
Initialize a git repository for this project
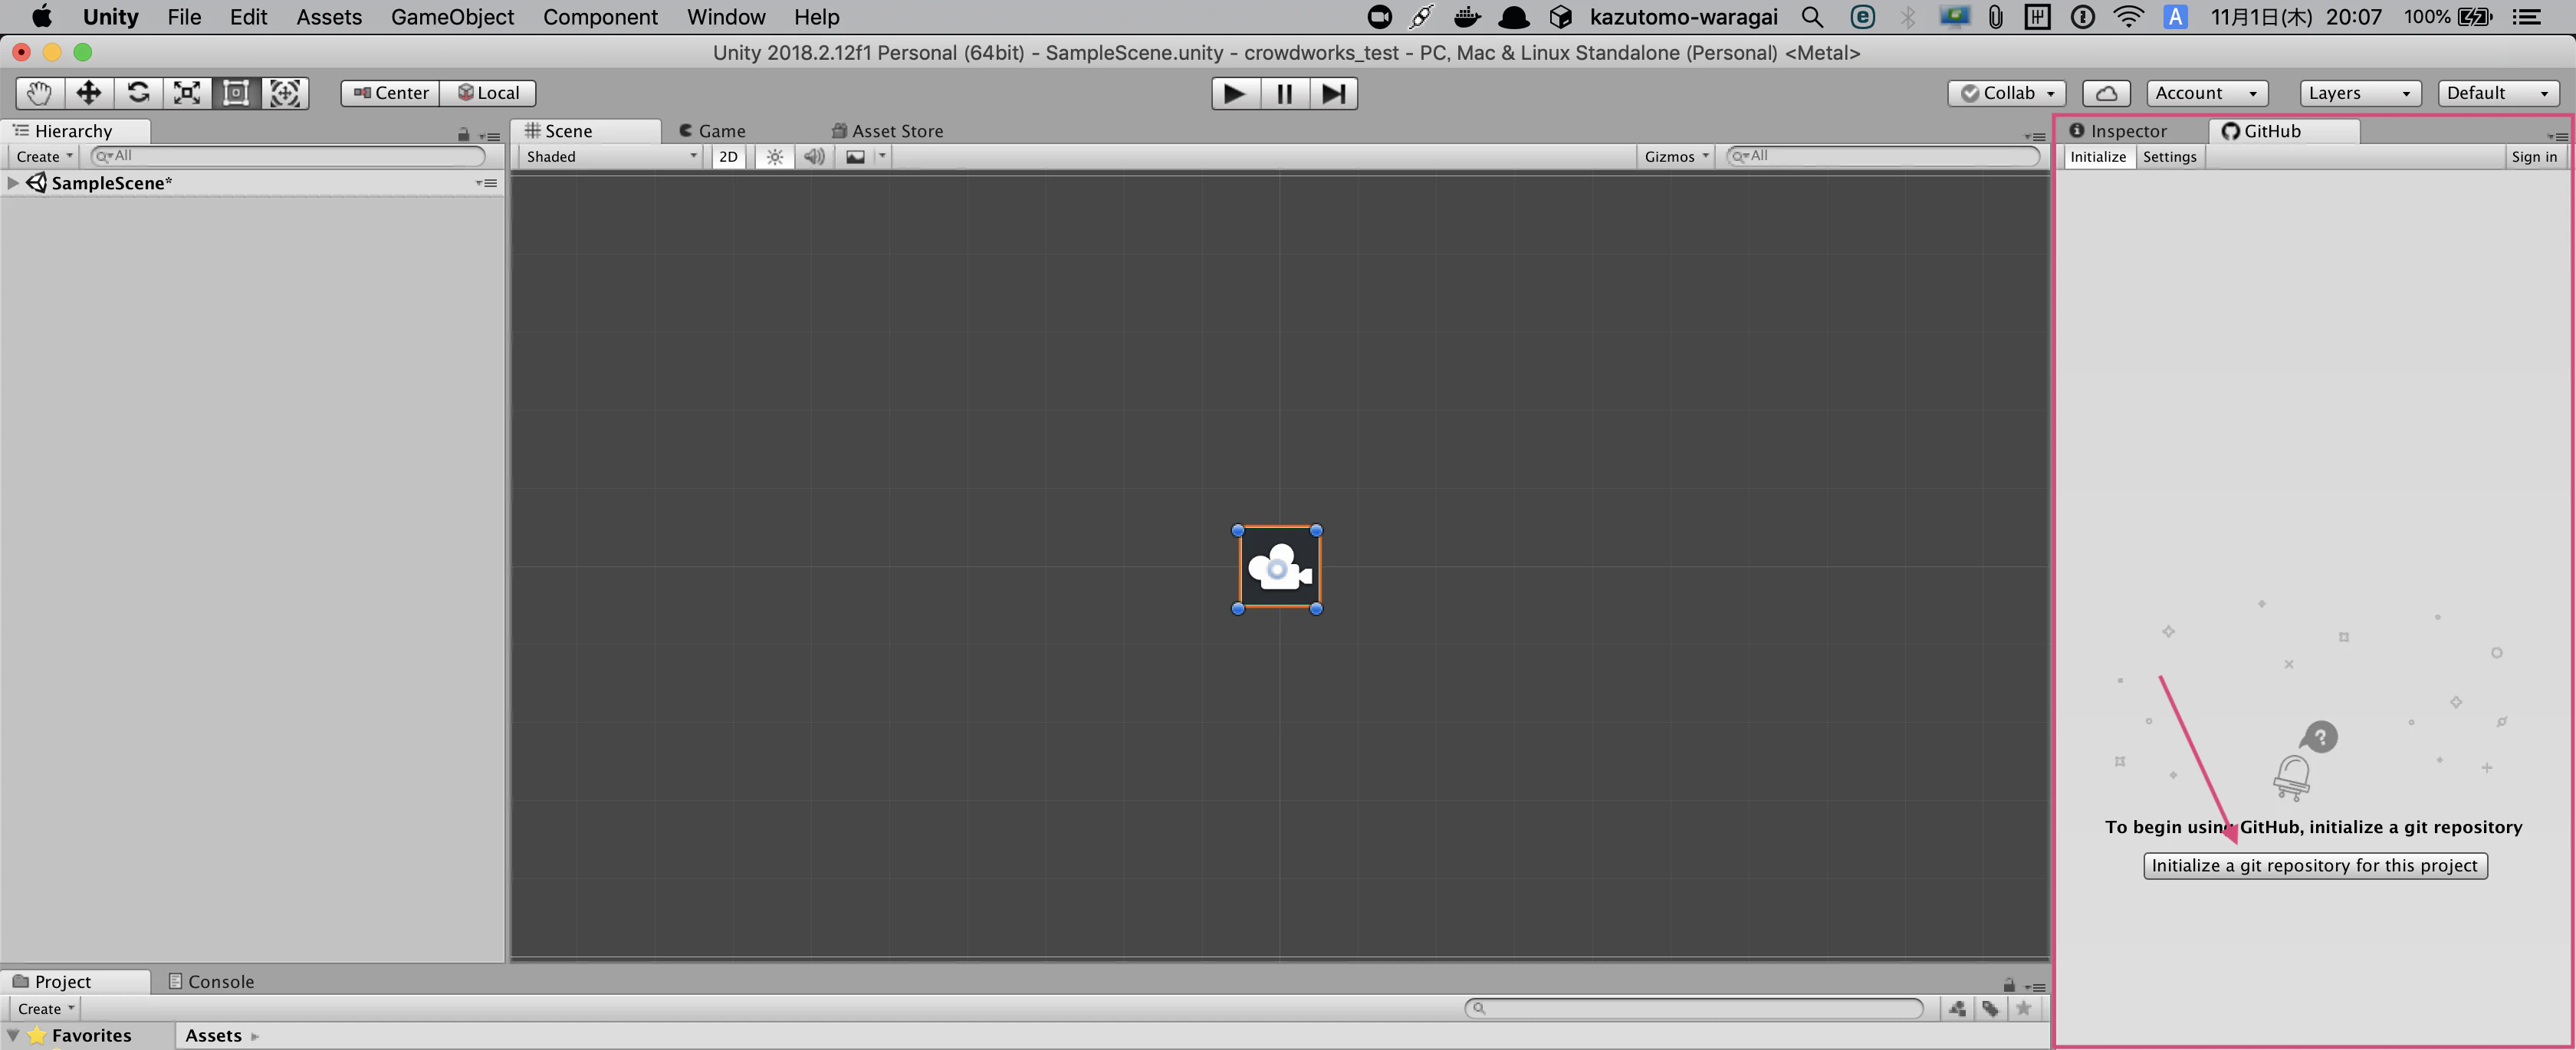tap(2315, 866)
